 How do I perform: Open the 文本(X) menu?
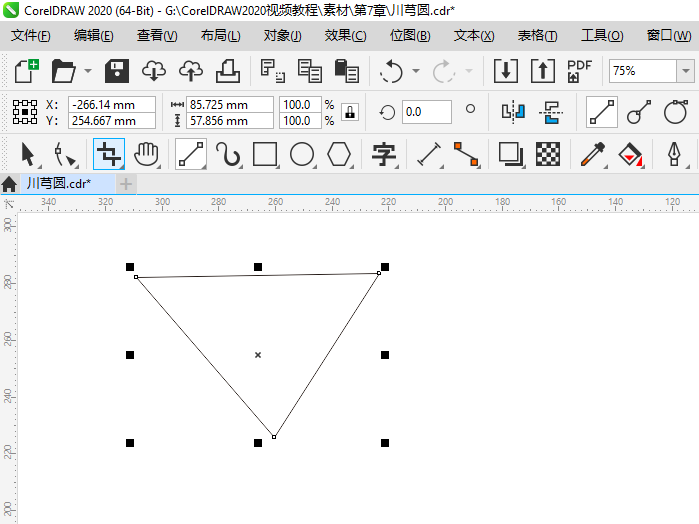click(x=474, y=35)
